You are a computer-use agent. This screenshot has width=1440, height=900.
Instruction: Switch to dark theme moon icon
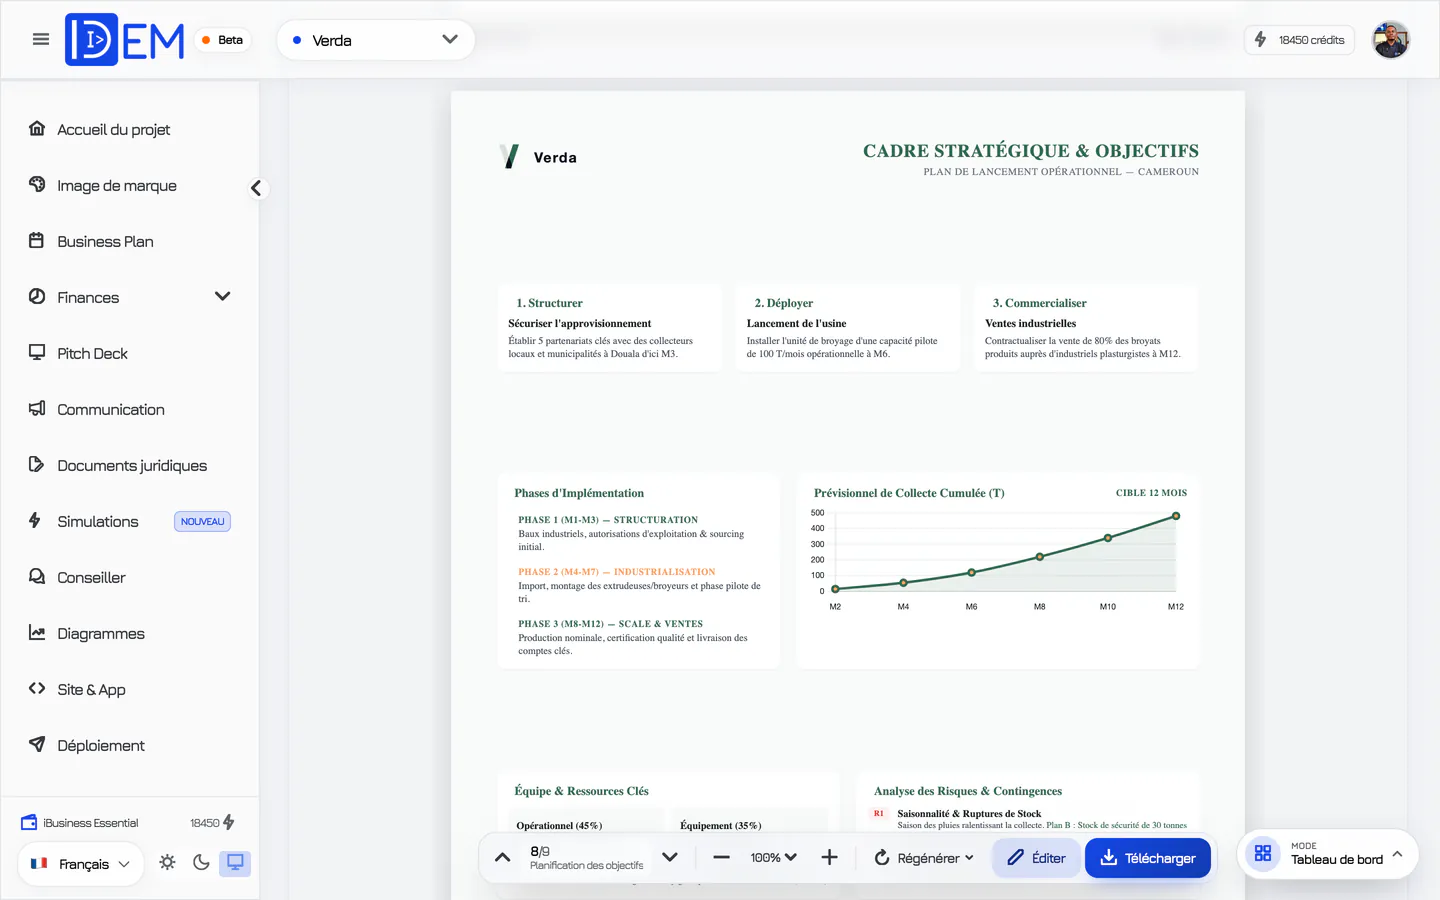click(x=201, y=863)
